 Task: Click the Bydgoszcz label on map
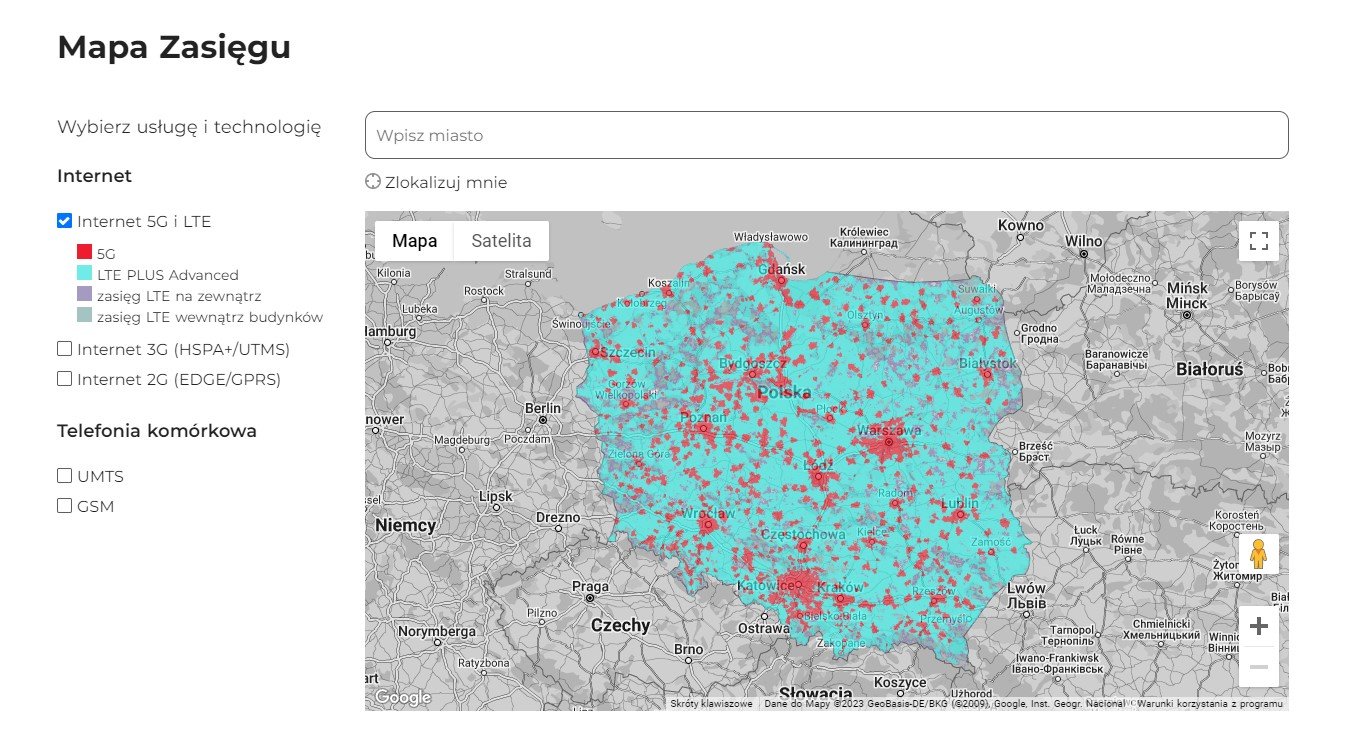752,362
